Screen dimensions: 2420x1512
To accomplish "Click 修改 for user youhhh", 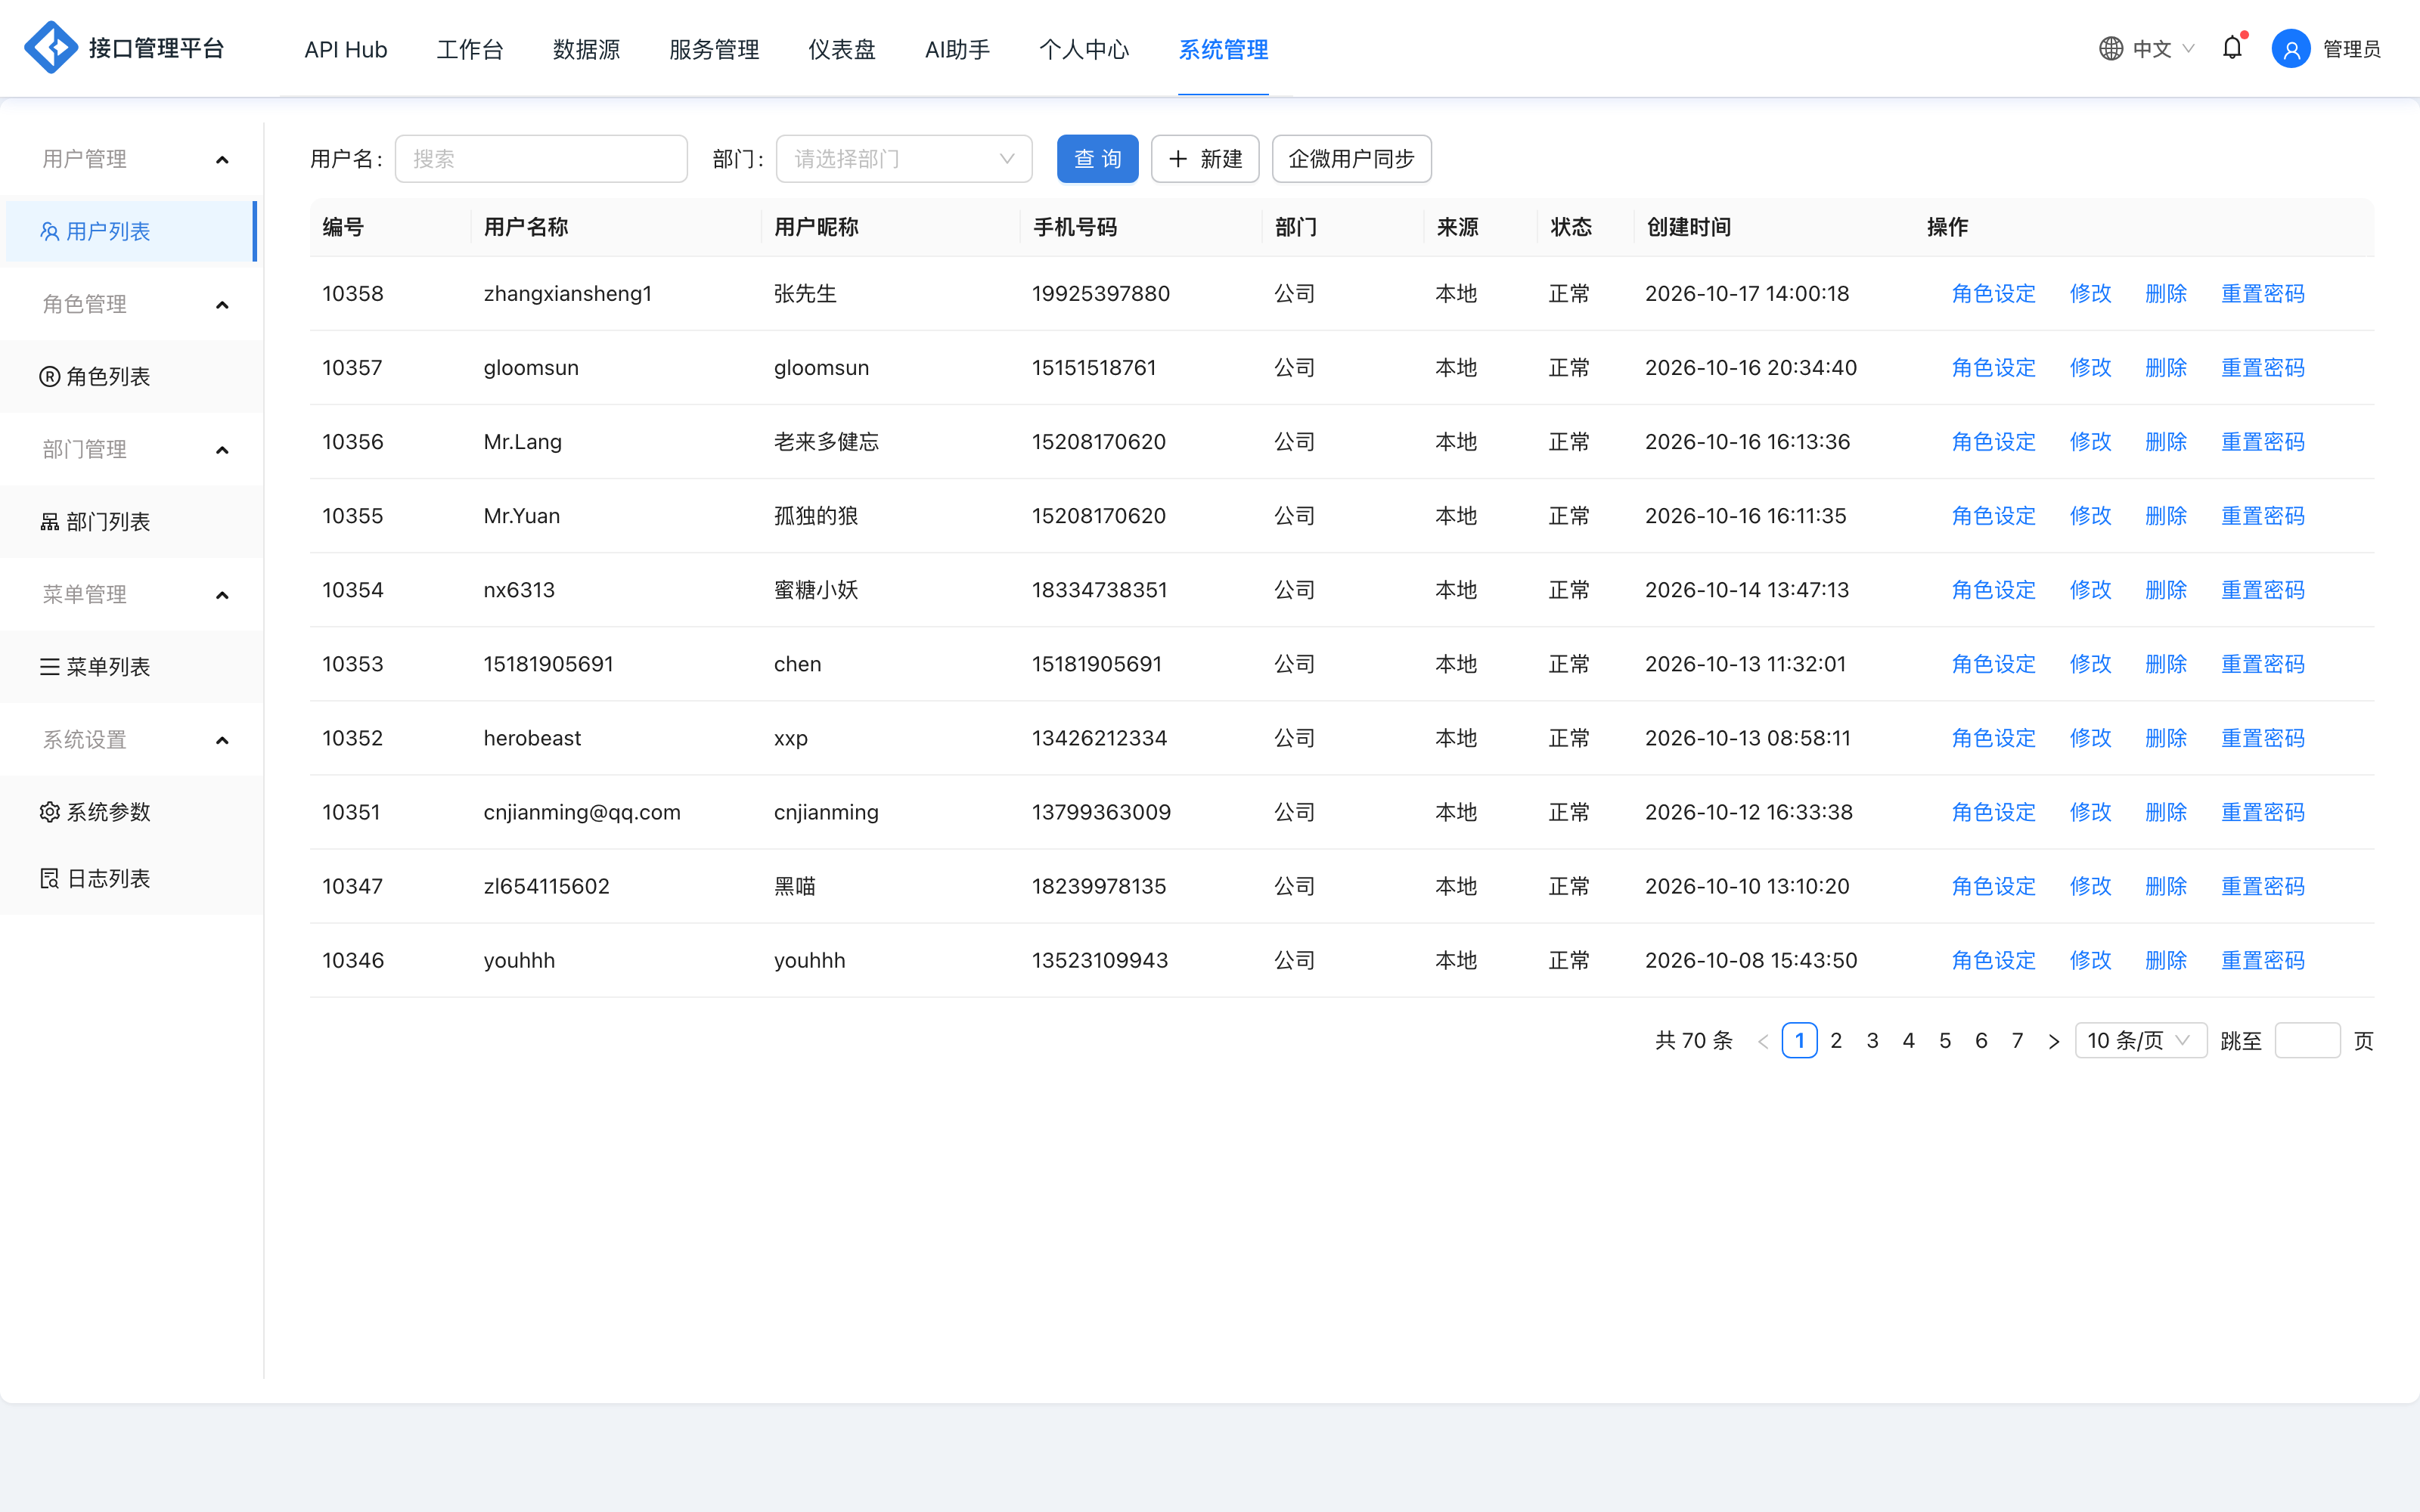I will pyautogui.click(x=2090, y=960).
